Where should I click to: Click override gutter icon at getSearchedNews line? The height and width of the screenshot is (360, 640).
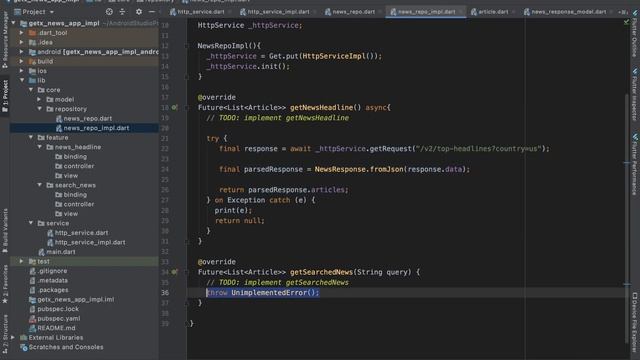[x=174, y=272]
